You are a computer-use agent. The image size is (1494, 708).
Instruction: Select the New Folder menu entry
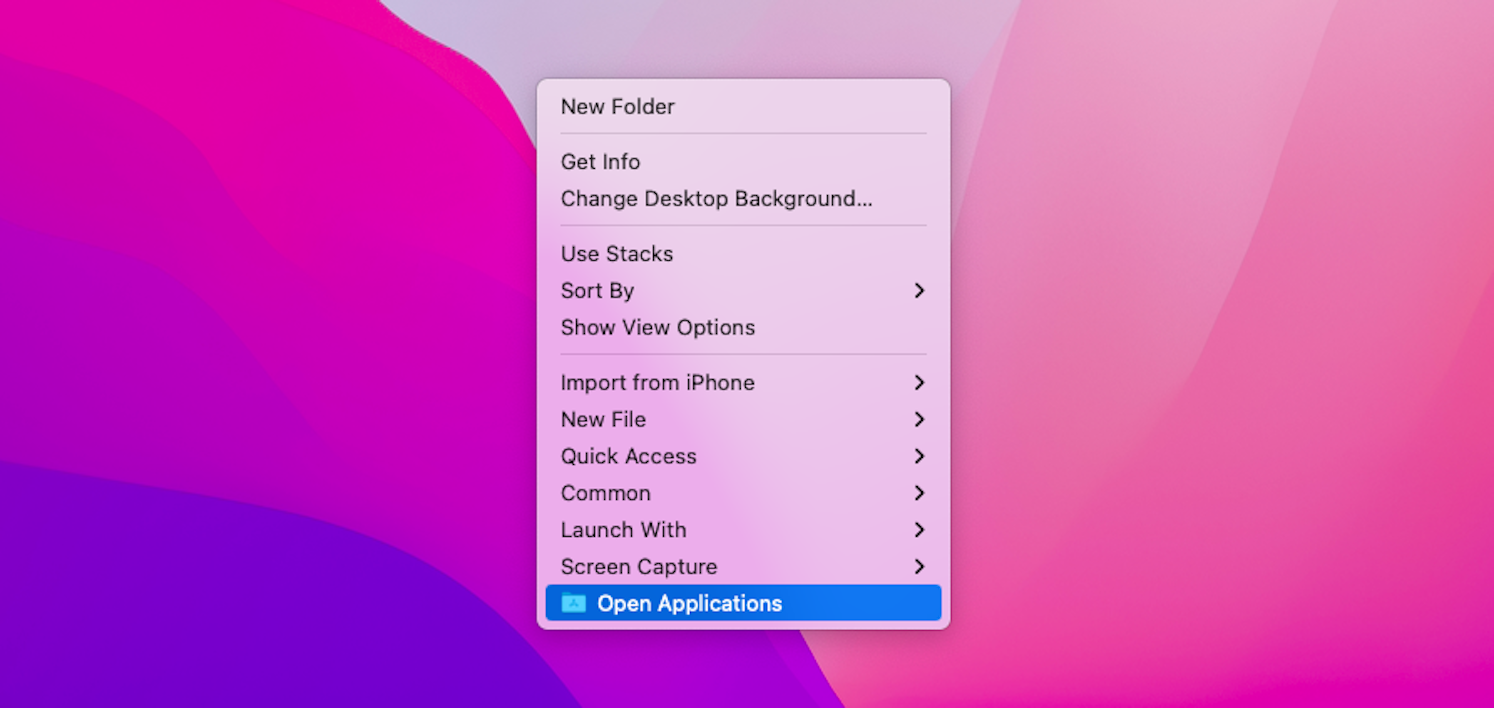tap(617, 107)
